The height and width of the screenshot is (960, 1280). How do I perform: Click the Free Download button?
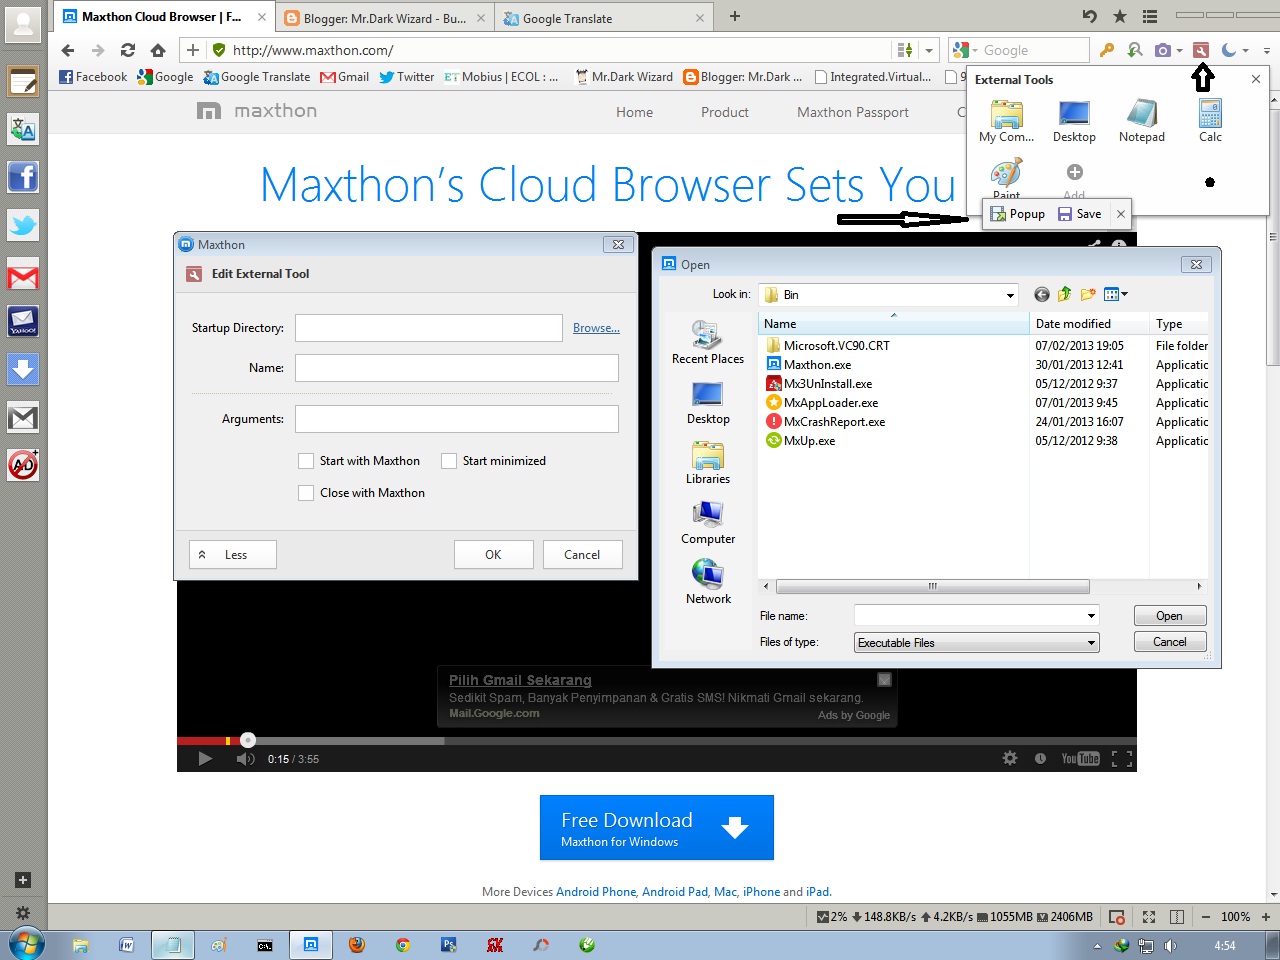coord(657,828)
